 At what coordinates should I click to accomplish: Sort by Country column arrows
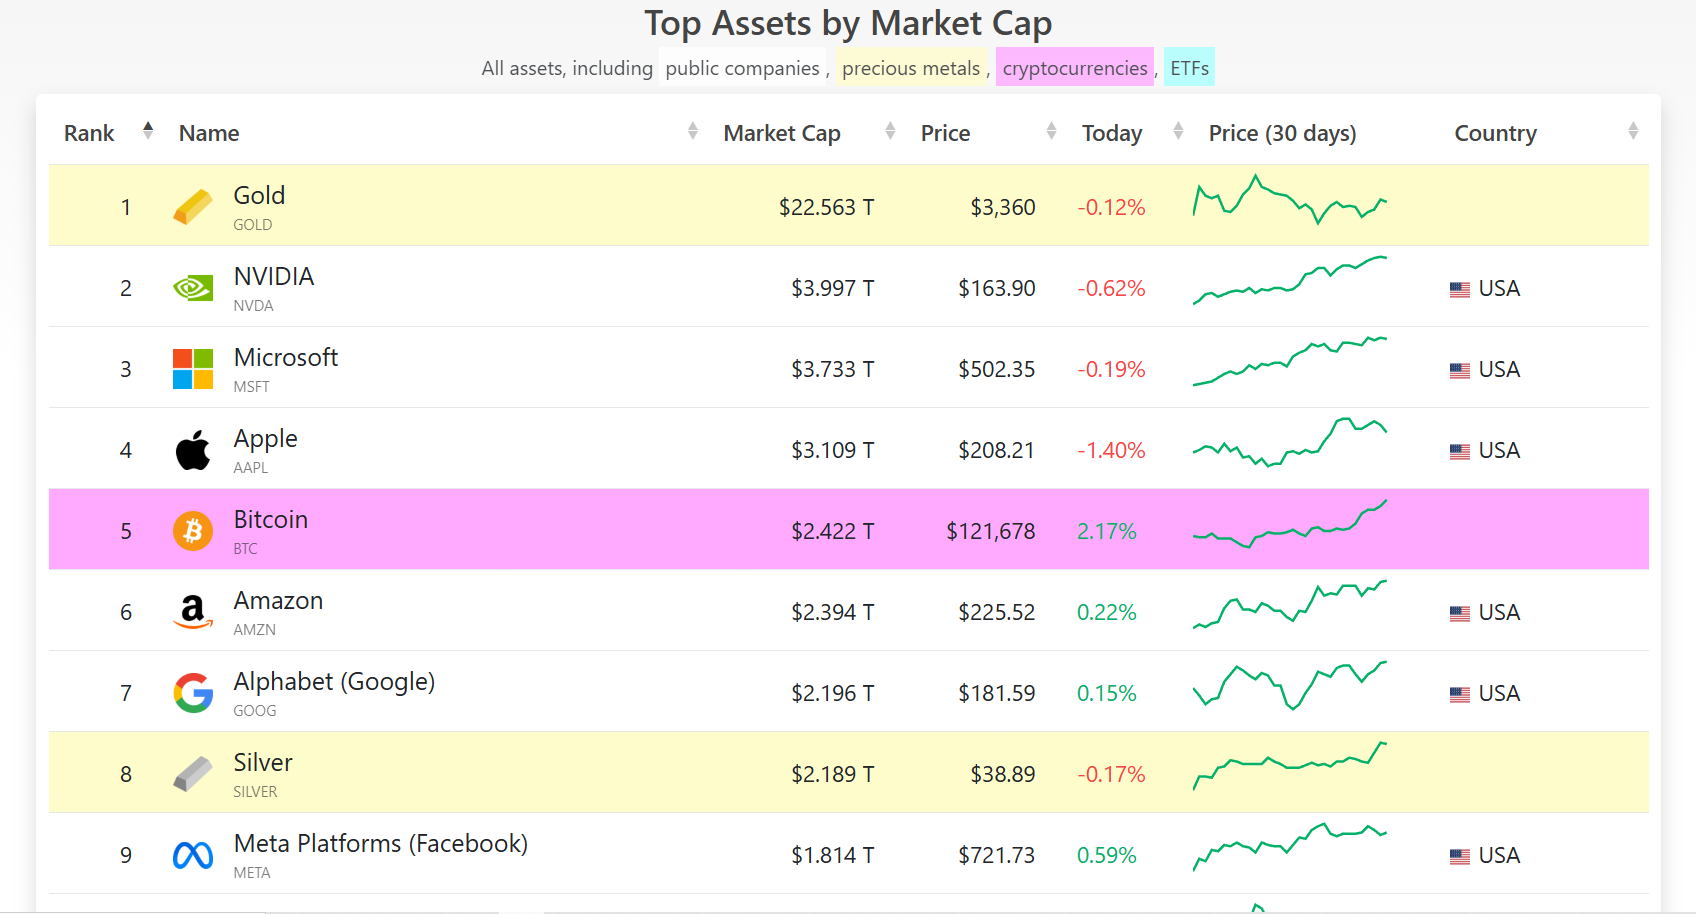1633,131
